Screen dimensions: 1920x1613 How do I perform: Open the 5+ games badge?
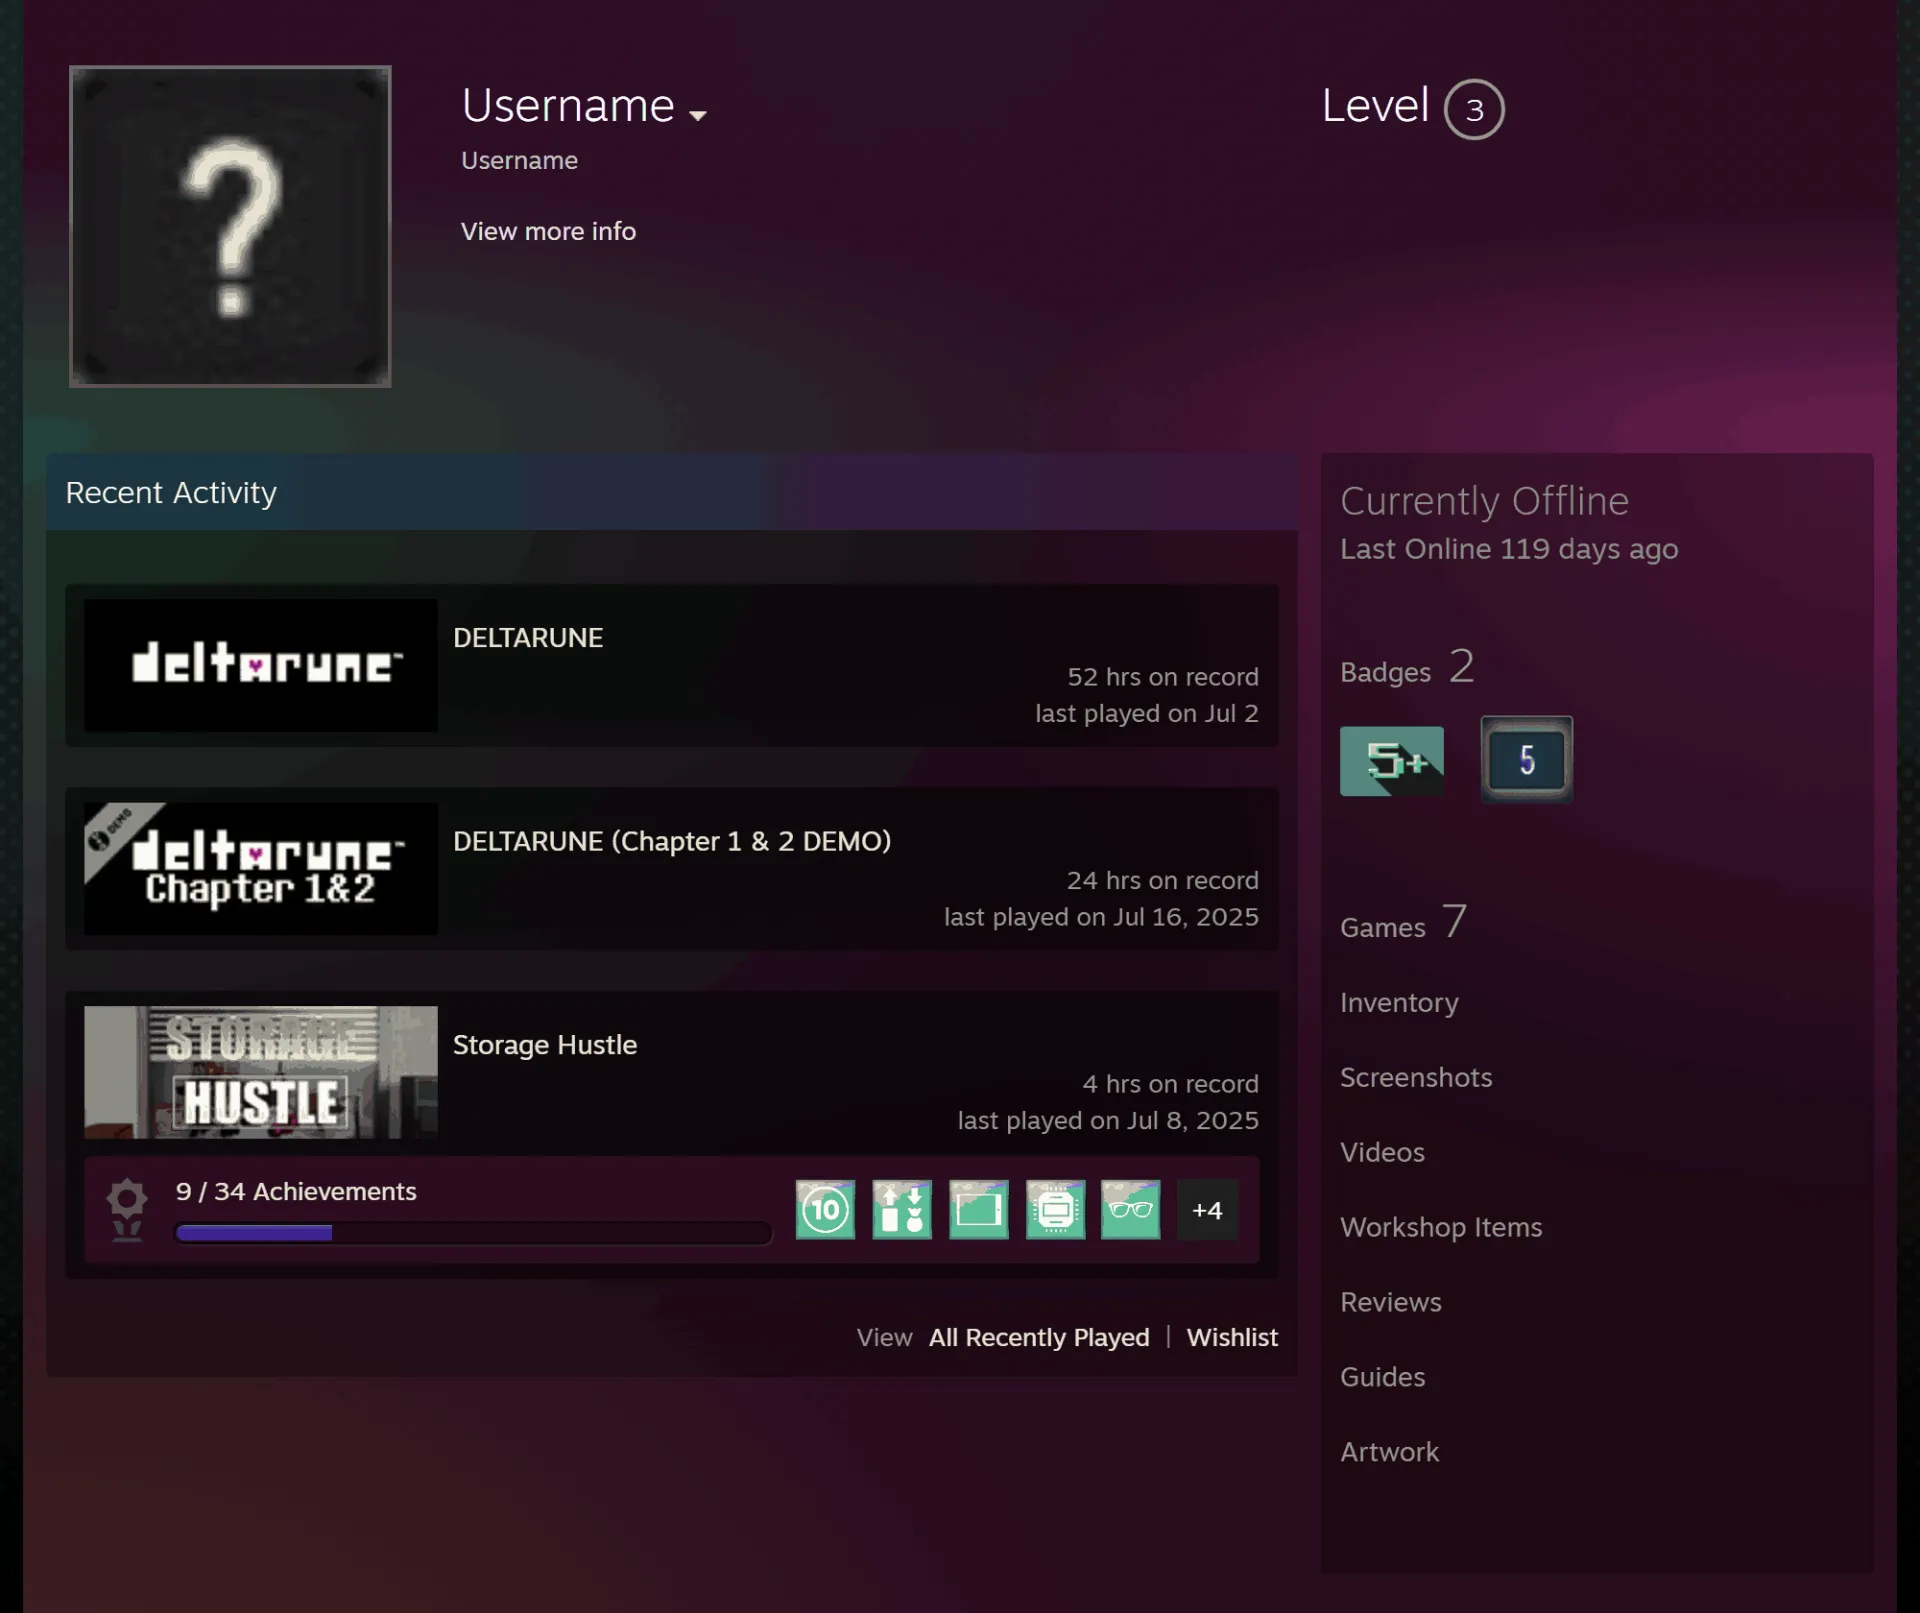pos(1392,761)
